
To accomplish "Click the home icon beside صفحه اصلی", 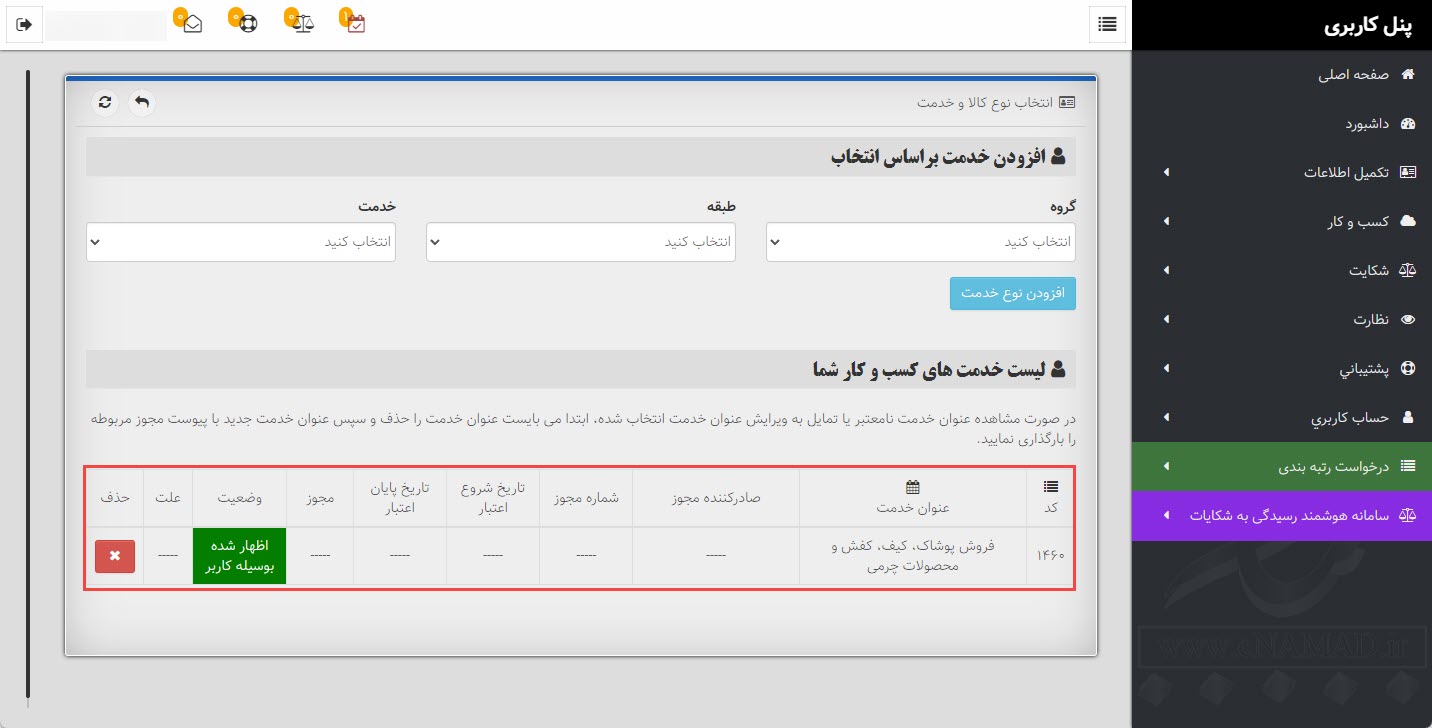I will click(1409, 75).
